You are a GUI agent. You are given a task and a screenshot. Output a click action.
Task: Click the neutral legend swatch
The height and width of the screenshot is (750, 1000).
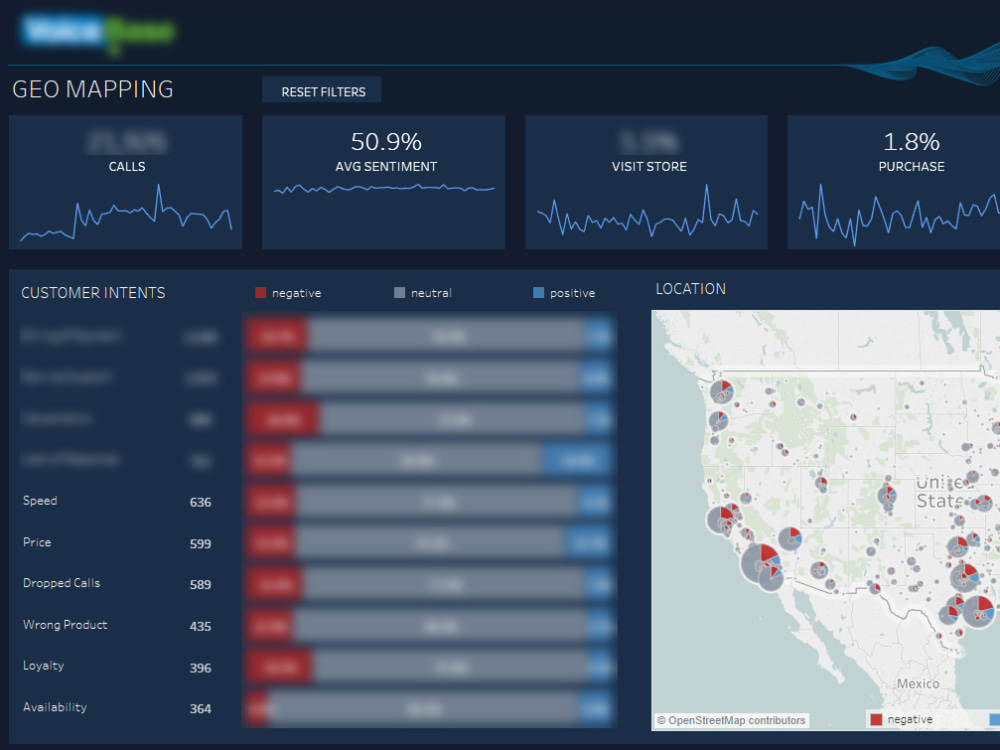click(398, 292)
